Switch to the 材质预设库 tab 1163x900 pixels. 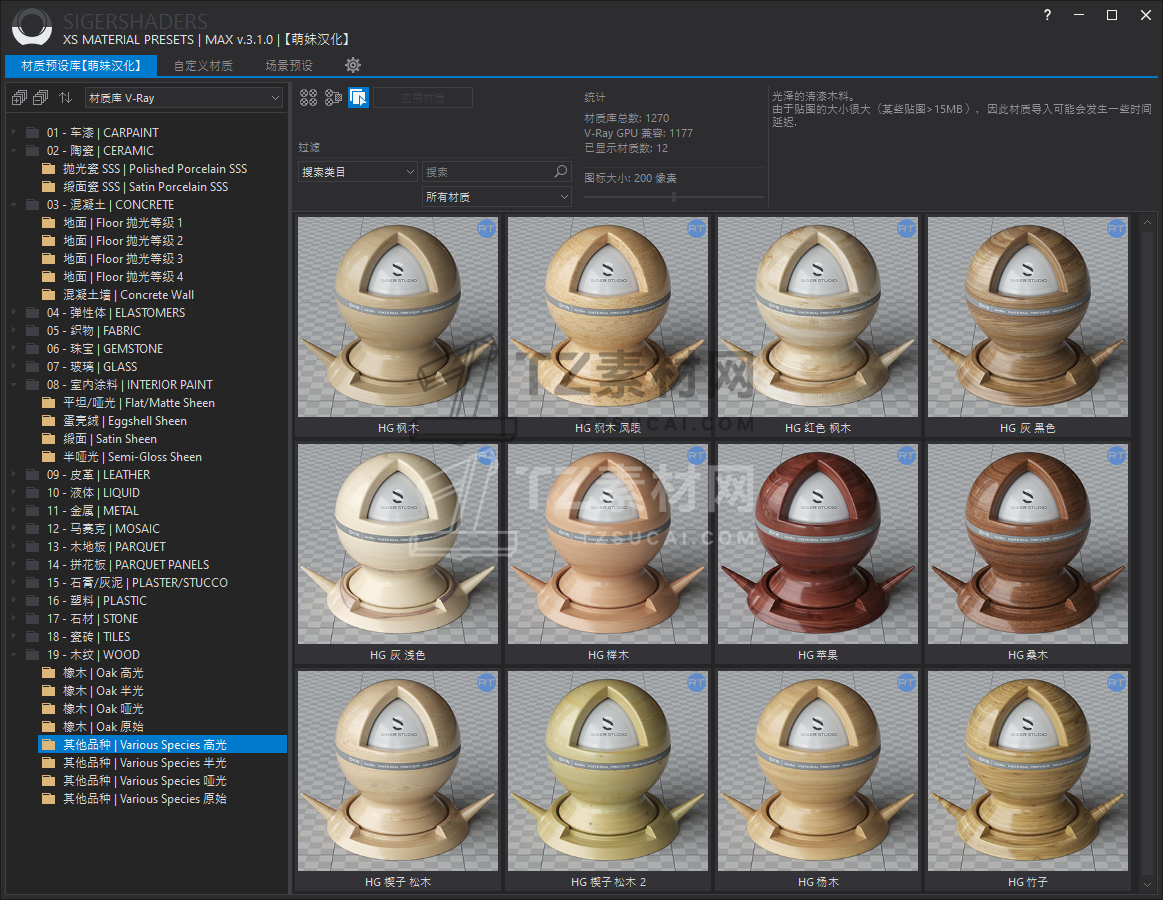point(81,65)
